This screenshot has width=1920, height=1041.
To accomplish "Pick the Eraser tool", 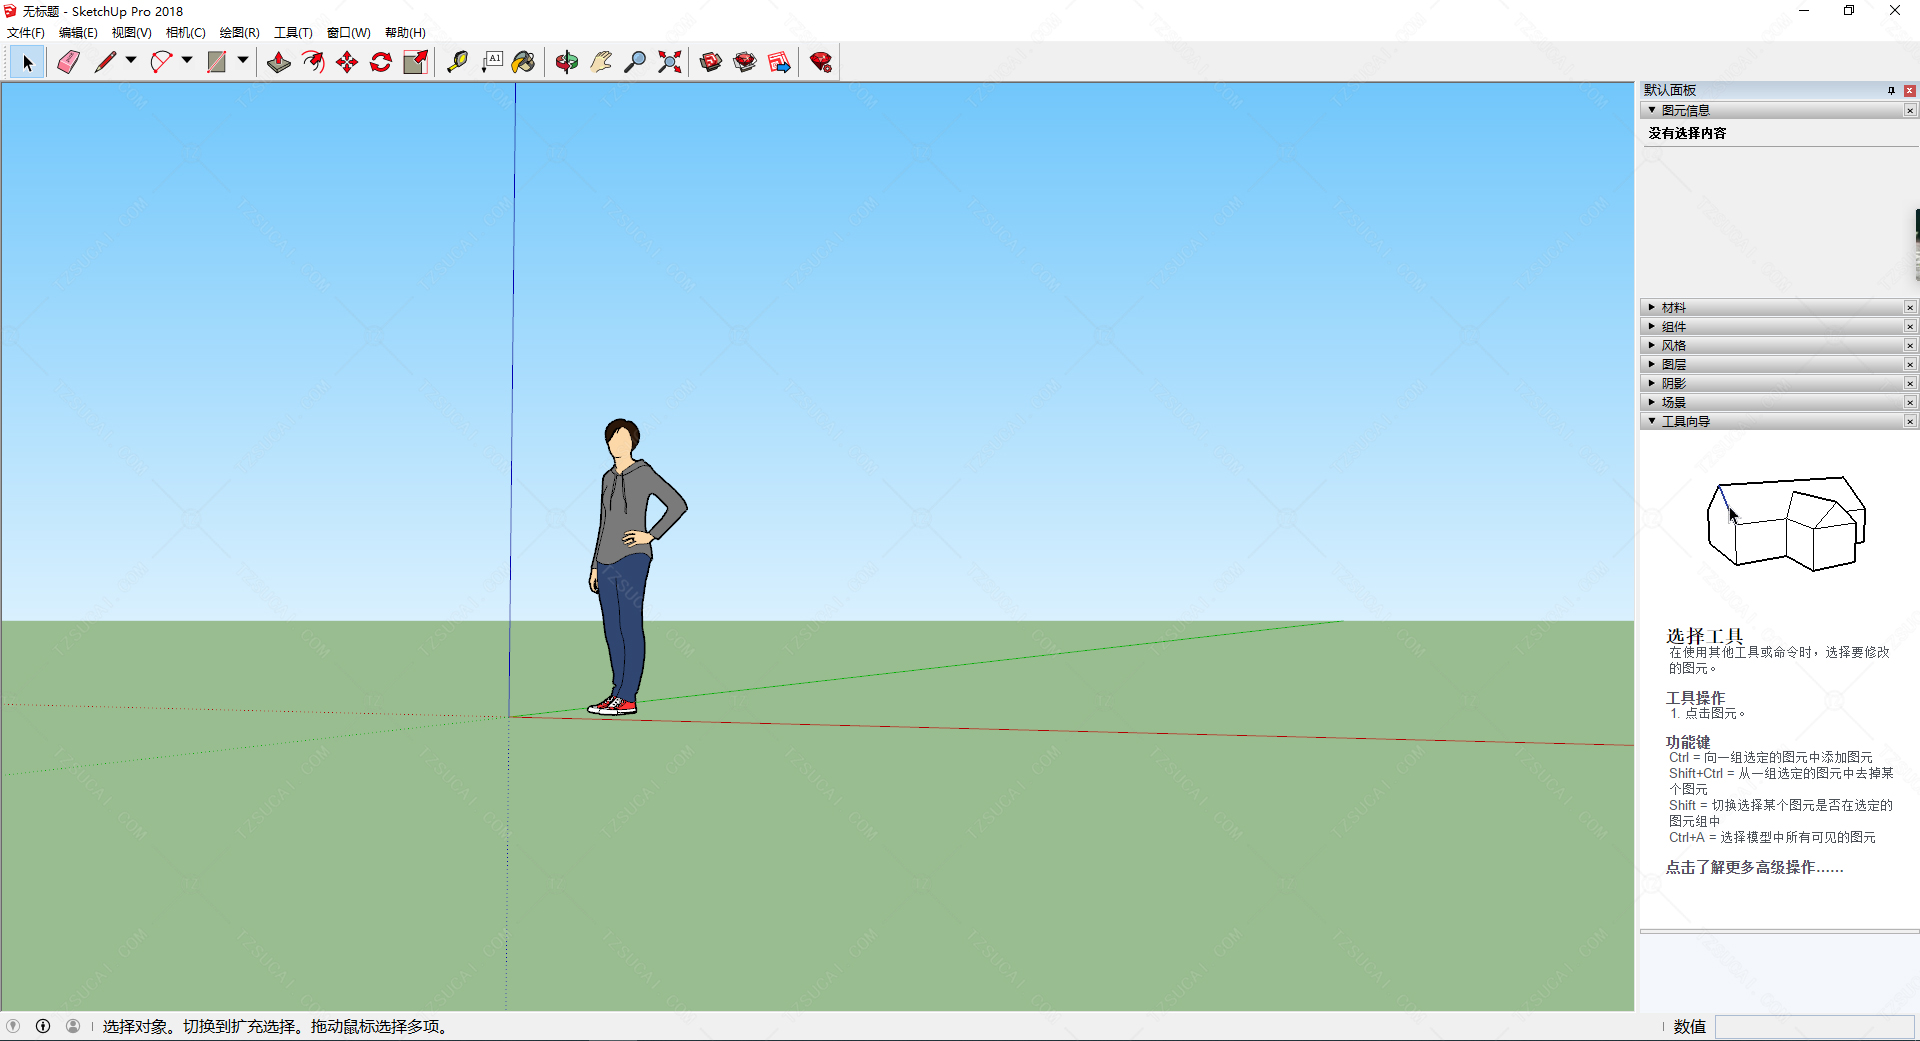I will (68, 62).
